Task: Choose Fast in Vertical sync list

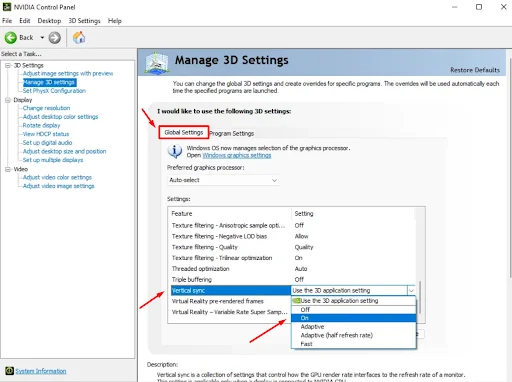Action: pyautogui.click(x=353, y=344)
